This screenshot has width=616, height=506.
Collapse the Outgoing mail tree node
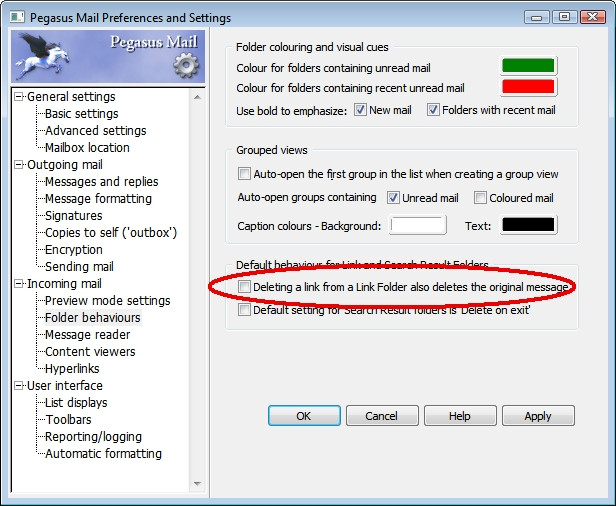(x=19, y=165)
